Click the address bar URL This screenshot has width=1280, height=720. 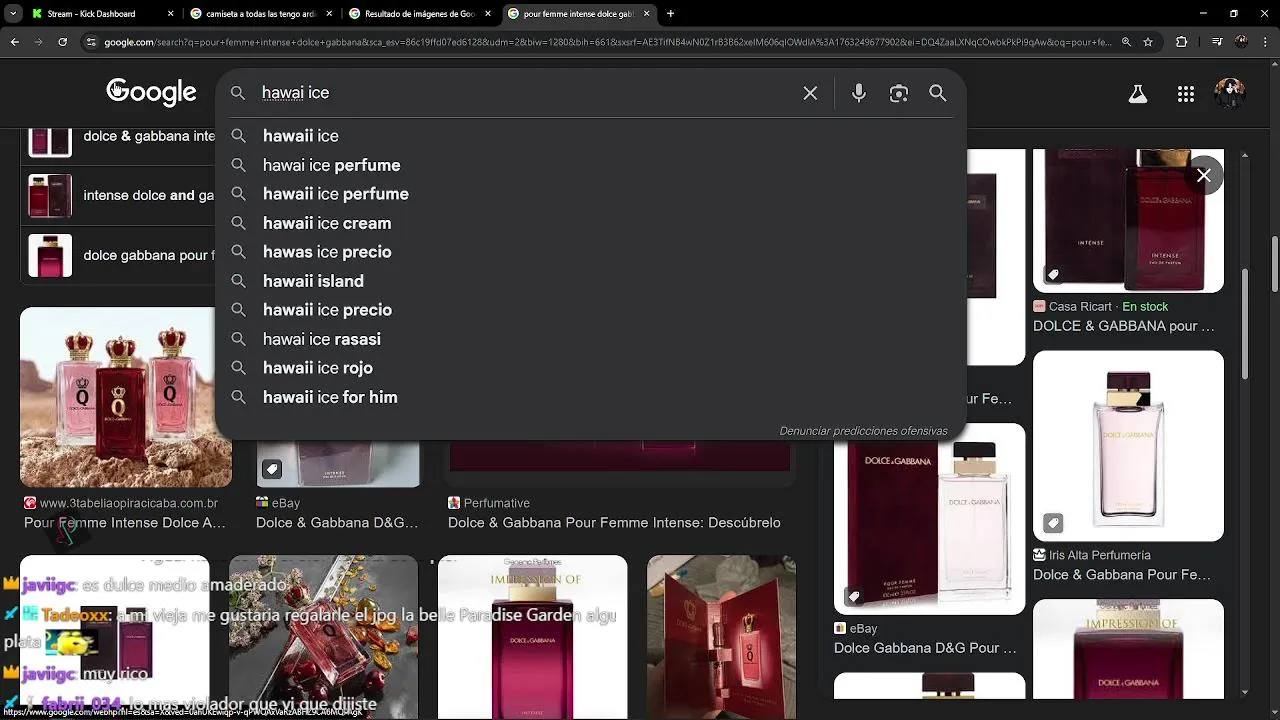click(x=607, y=42)
